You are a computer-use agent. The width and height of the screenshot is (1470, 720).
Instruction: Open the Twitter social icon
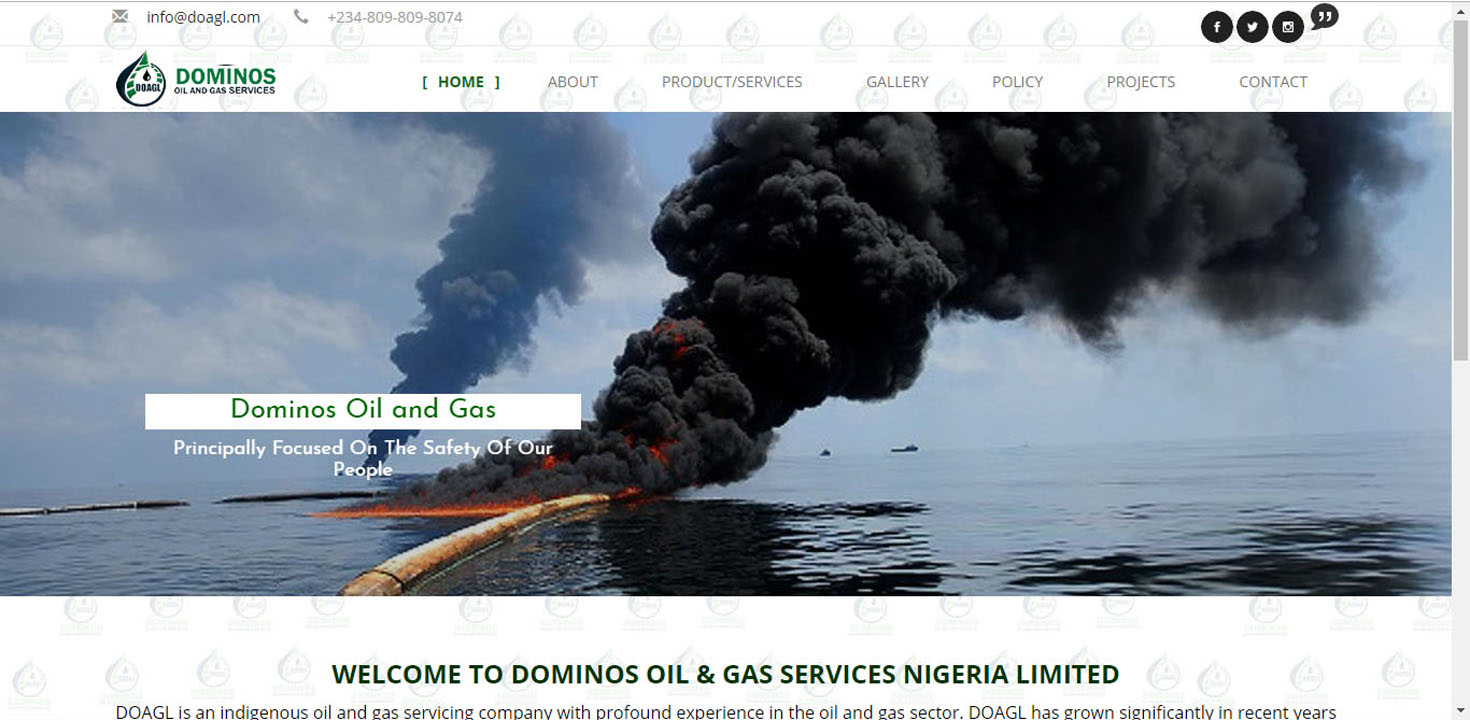click(x=1252, y=27)
